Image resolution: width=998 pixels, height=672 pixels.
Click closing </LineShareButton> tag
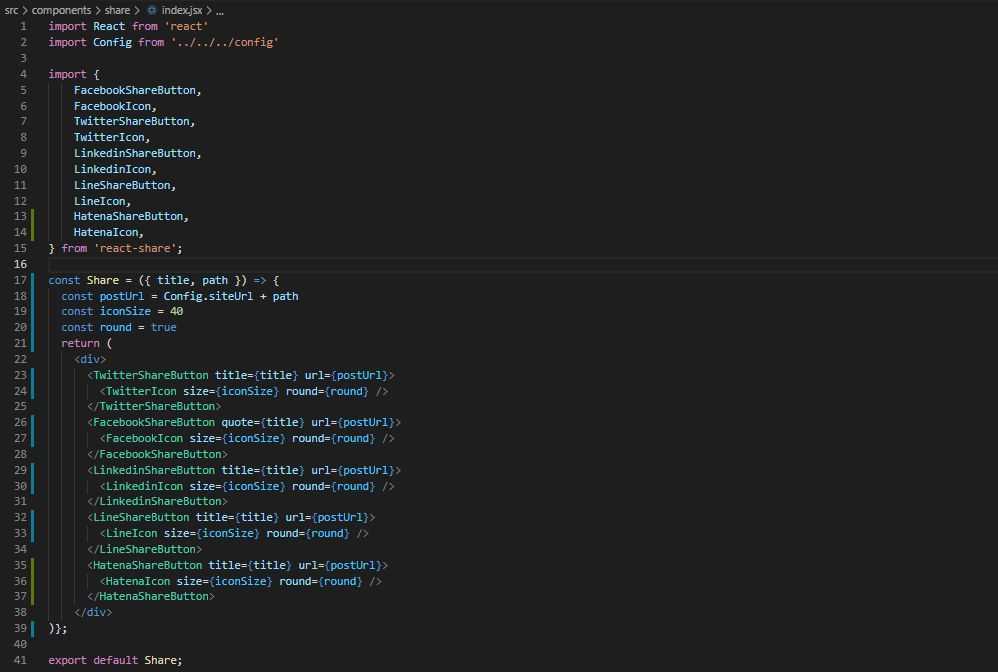coord(144,548)
